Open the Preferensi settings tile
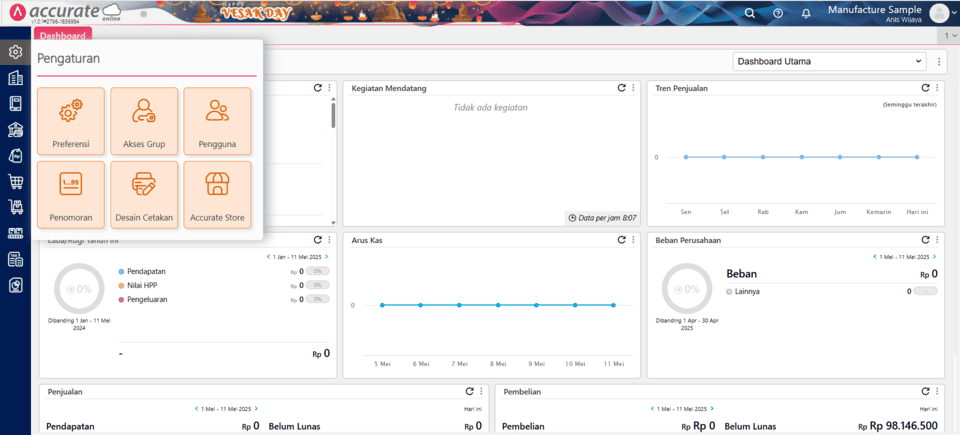The width and height of the screenshot is (960, 435). 71,121
